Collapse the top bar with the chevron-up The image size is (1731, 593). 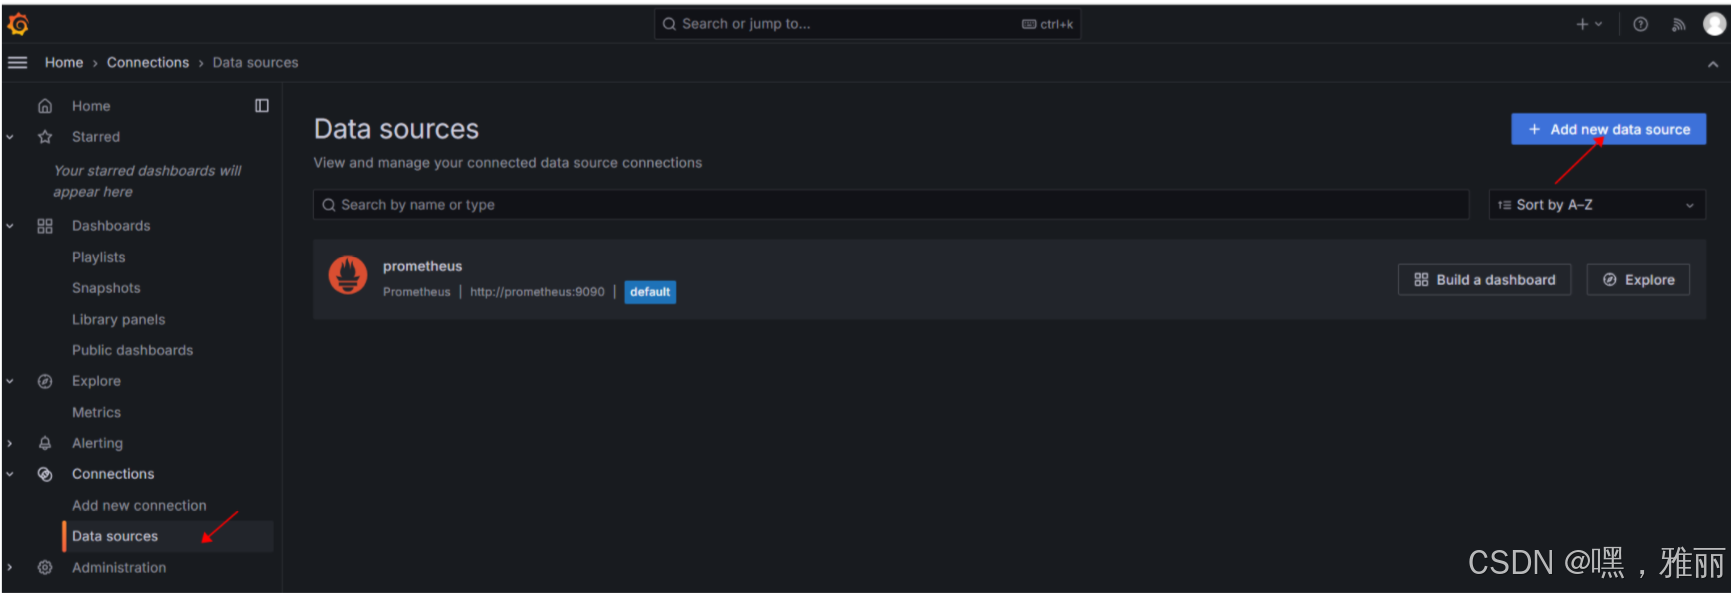coord(1713,64)
